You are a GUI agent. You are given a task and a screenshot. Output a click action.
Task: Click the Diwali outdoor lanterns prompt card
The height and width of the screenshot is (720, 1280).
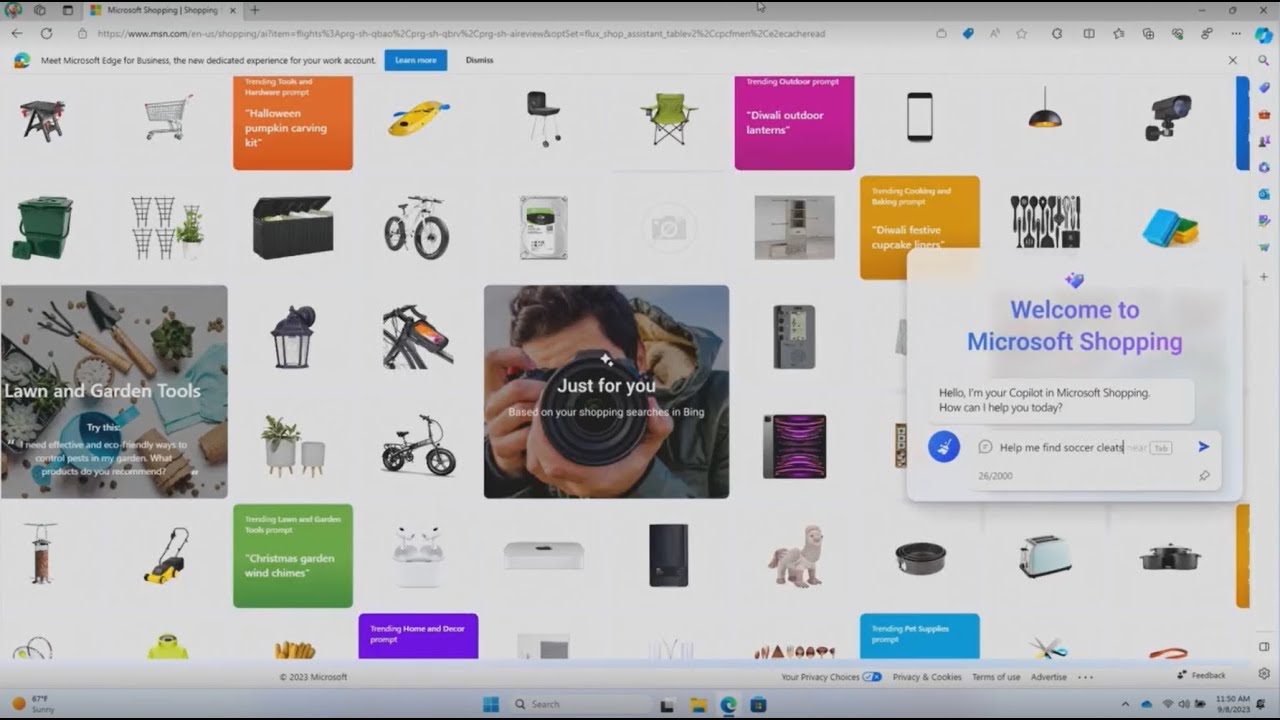(794, 122)
